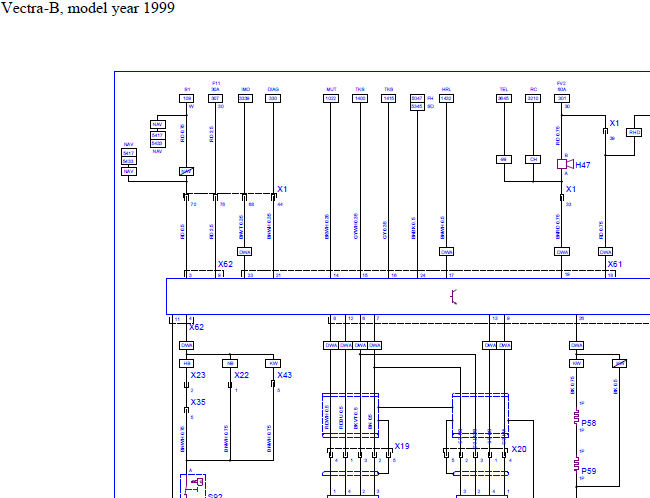Screen dimensions: 650x498
Task: Click the X1 connector pin numbered 44
Action: [x=273, y=197]
